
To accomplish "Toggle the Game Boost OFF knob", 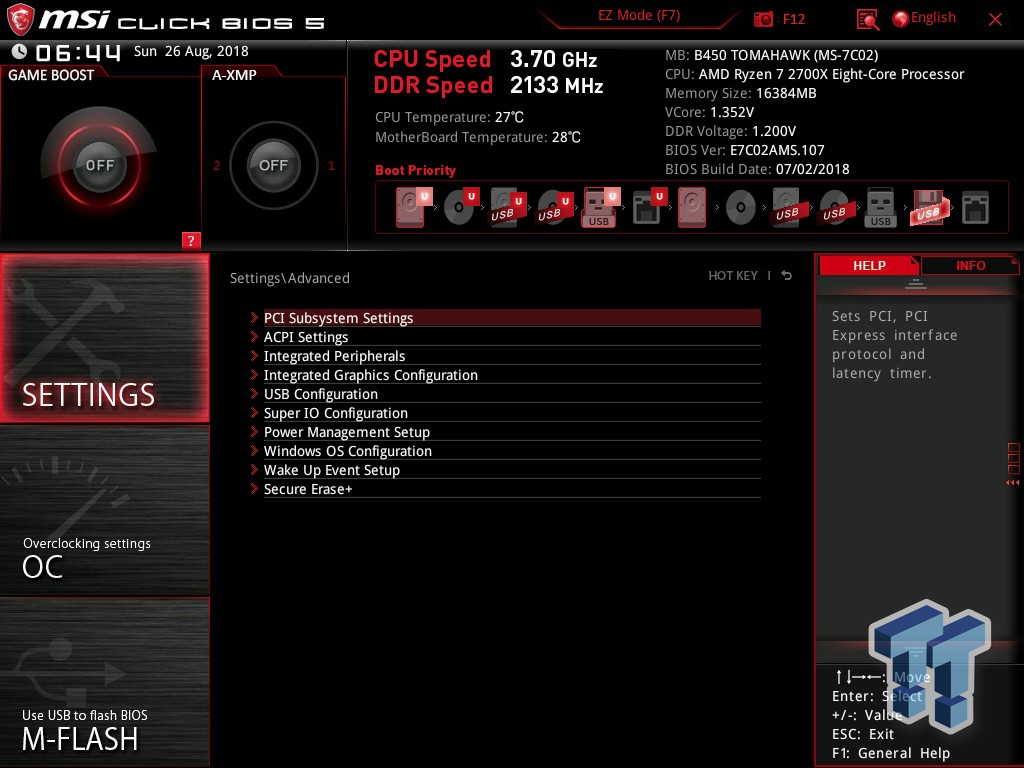I will point(99,165).
